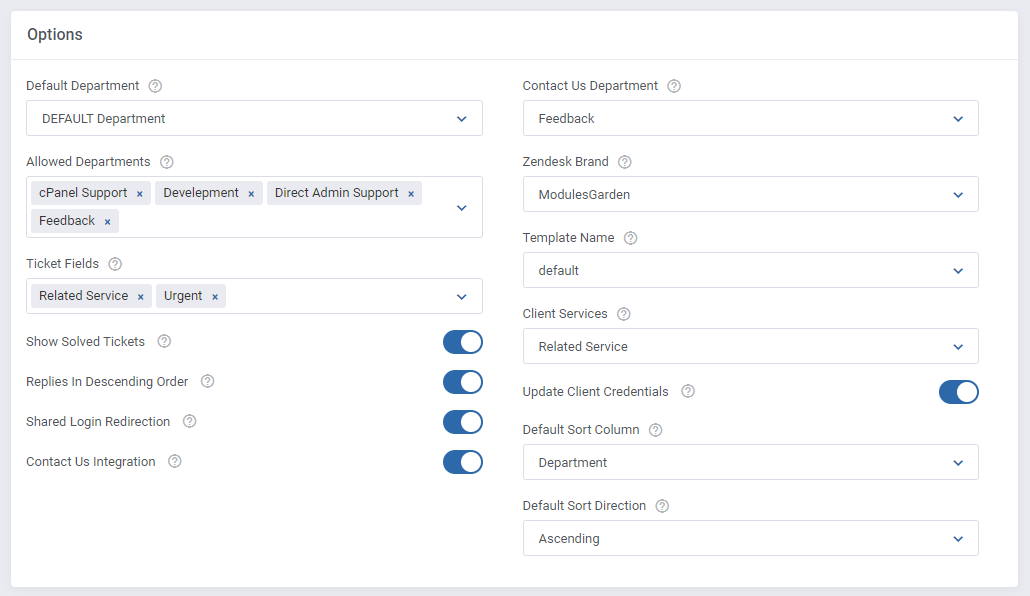Screen dimensions: 1030x596
Task: Open Default Department dropdown
Action: click(x=254, y=118)
